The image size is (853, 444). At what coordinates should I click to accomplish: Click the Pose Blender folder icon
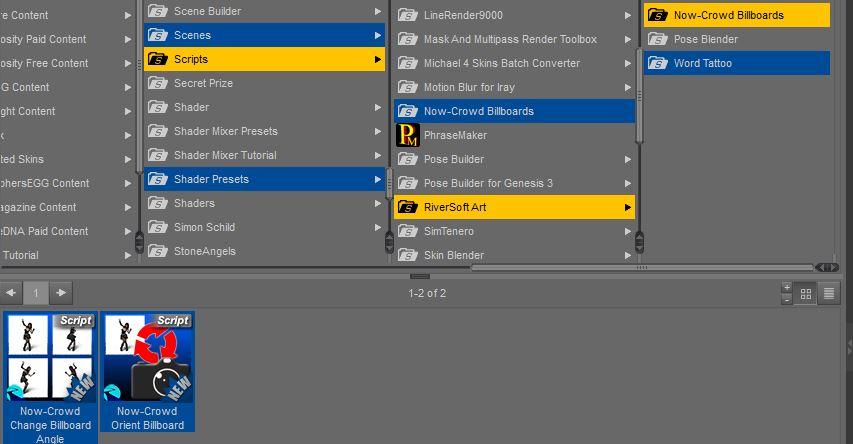(x=657, y=39)
